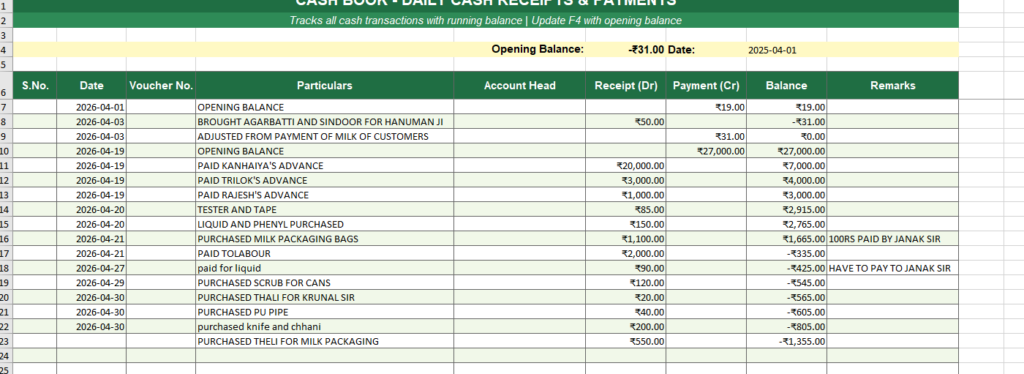This screenshot has width=1024, height=374.
Task: Click the ₹19.00 payment cell
Action: tap(706, 107)
